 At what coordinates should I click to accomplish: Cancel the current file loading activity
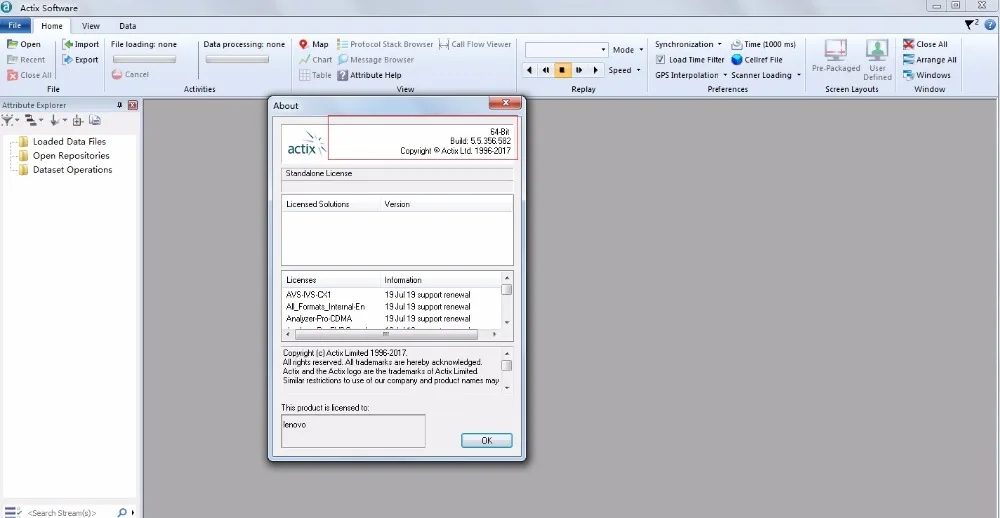130,74
